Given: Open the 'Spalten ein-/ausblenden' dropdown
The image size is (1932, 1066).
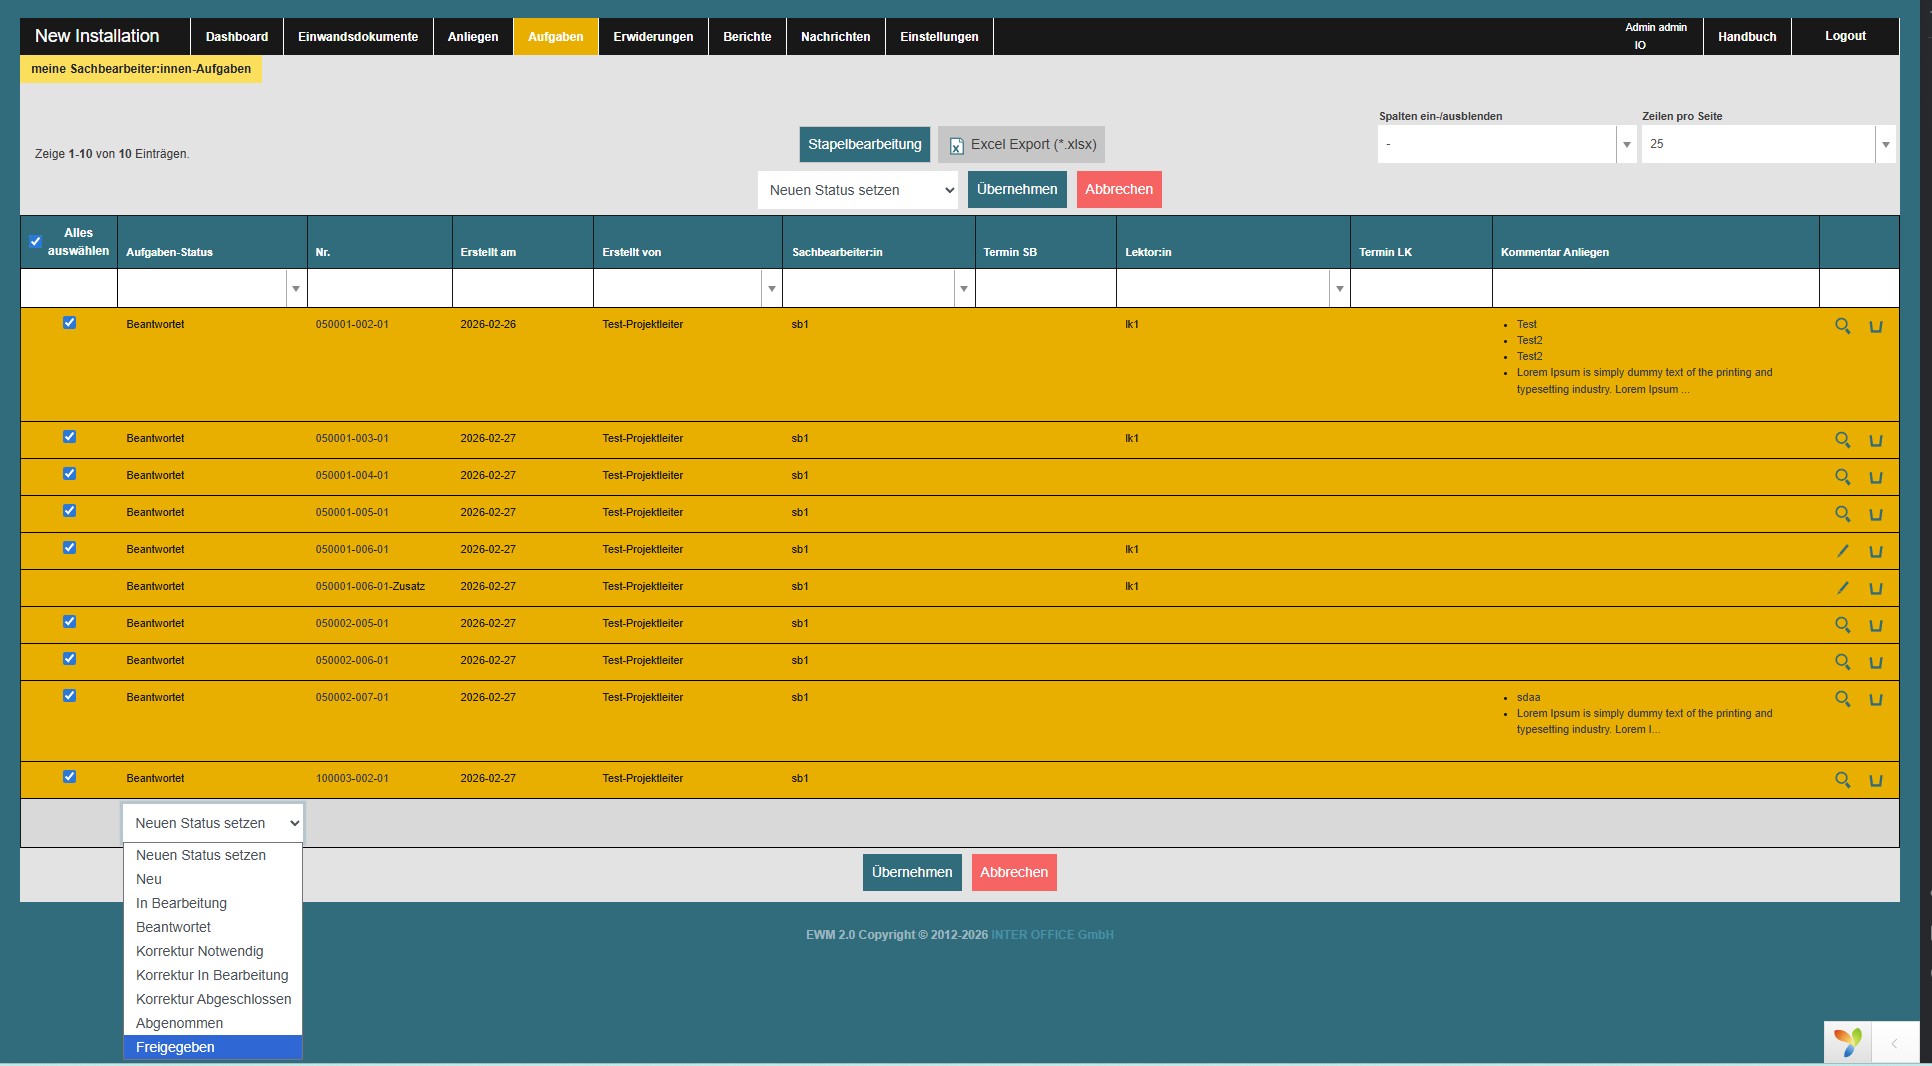Looking at the screenshot, I should (1626, 145).
